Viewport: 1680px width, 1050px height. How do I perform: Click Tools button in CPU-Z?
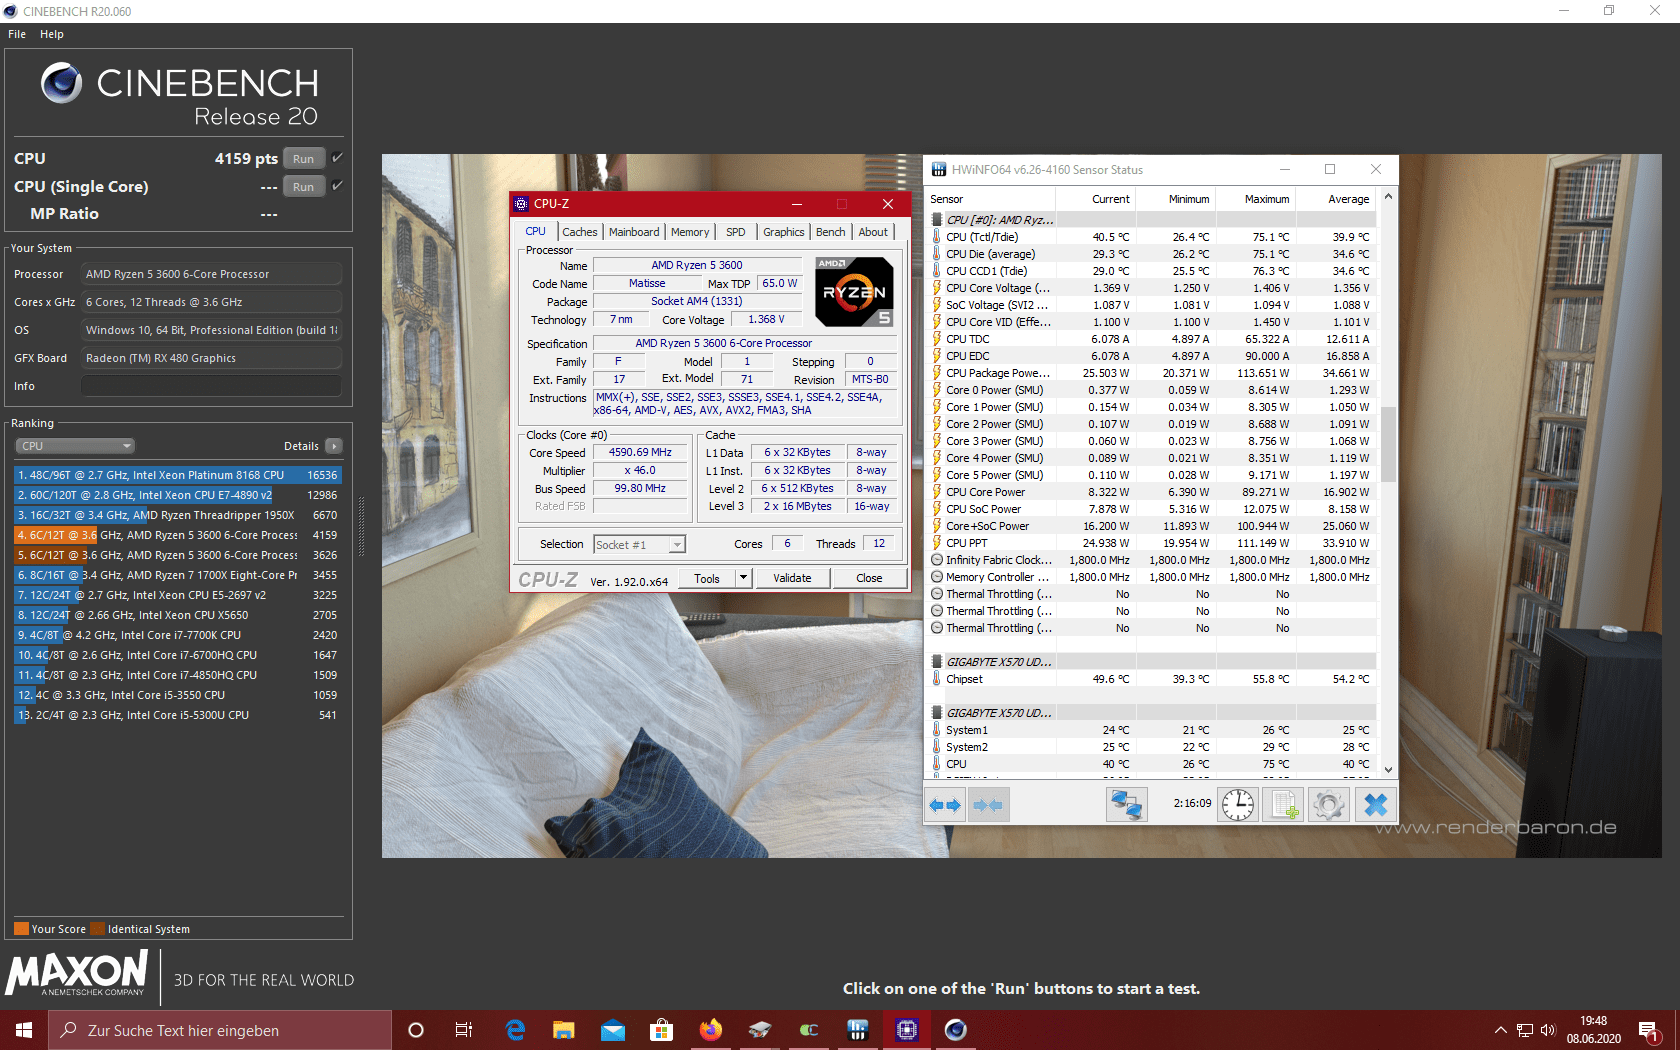707,578
